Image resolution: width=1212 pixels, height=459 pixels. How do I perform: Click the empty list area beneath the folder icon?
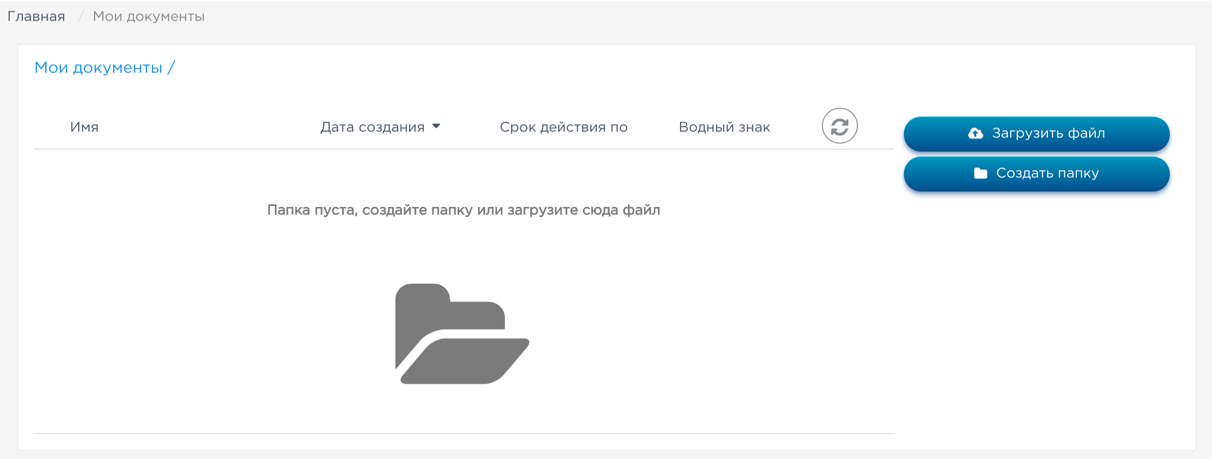[x=462, y=410]
